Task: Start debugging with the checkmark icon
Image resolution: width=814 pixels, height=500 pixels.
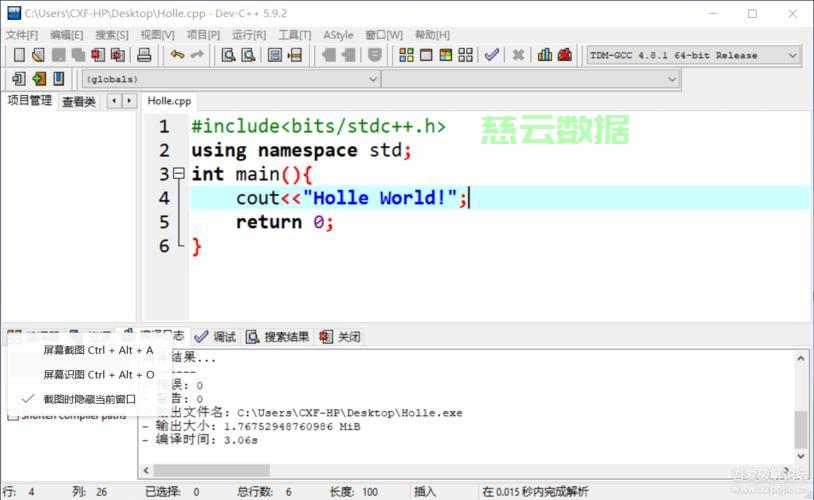Action: (x=492, y=55)
